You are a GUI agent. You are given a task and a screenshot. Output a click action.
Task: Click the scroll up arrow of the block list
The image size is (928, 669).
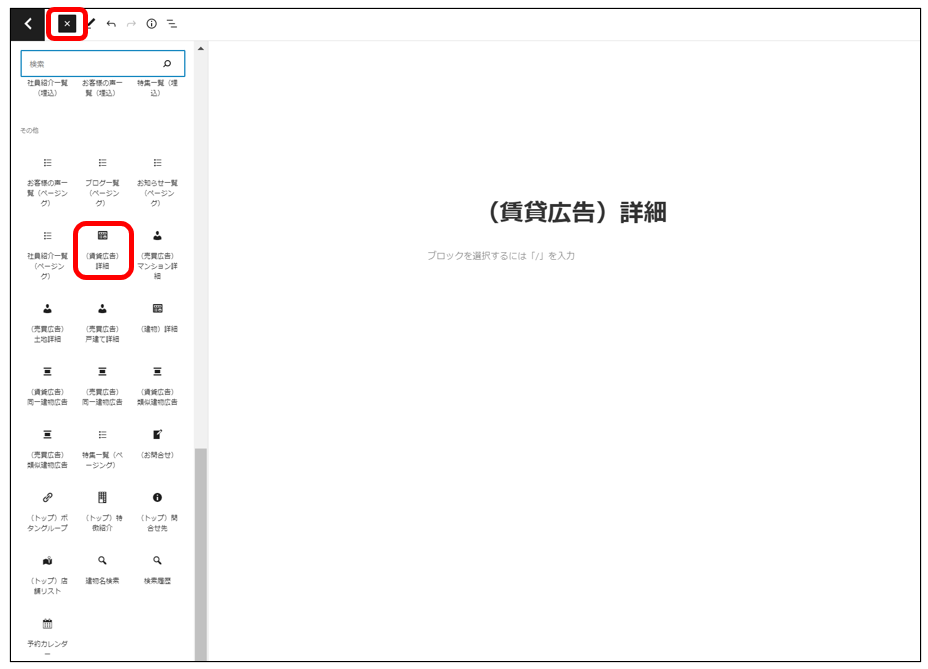coord(201,48)
